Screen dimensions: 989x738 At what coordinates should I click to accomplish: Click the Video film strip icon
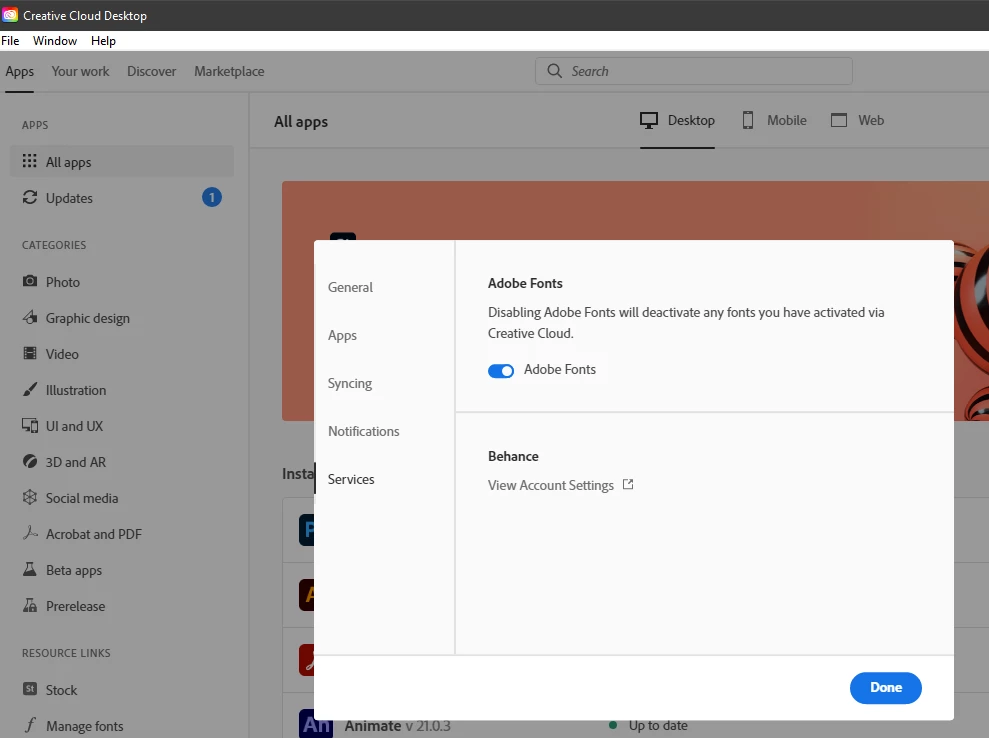(30, 353)
